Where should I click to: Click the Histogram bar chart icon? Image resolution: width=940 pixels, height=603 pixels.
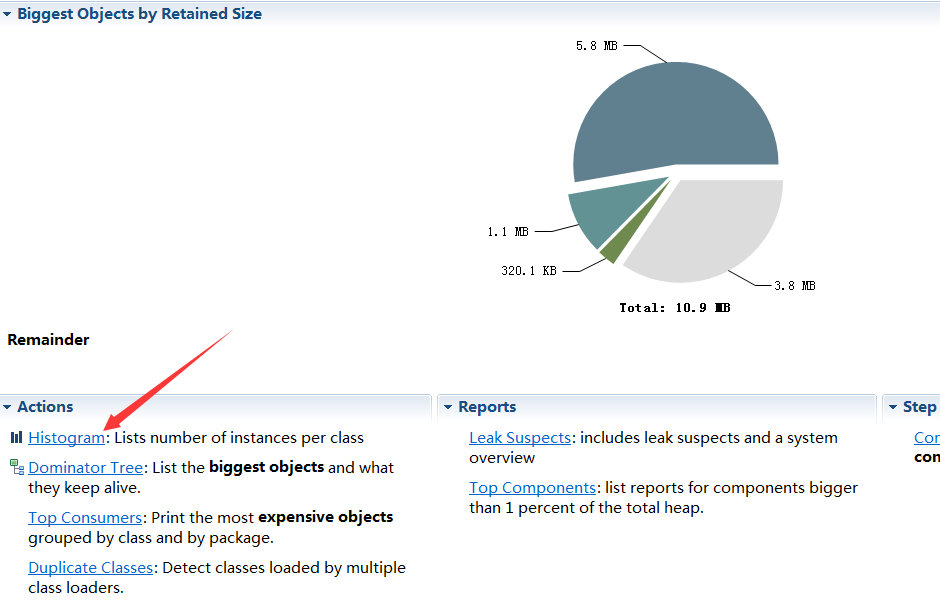point(16,438)
